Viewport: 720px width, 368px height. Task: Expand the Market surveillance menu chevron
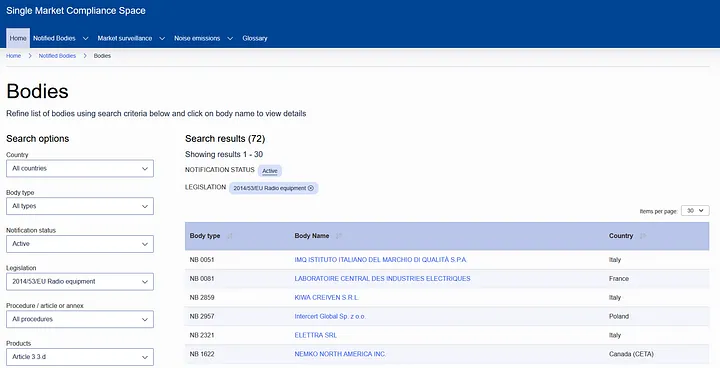click(x=162, y=39)
